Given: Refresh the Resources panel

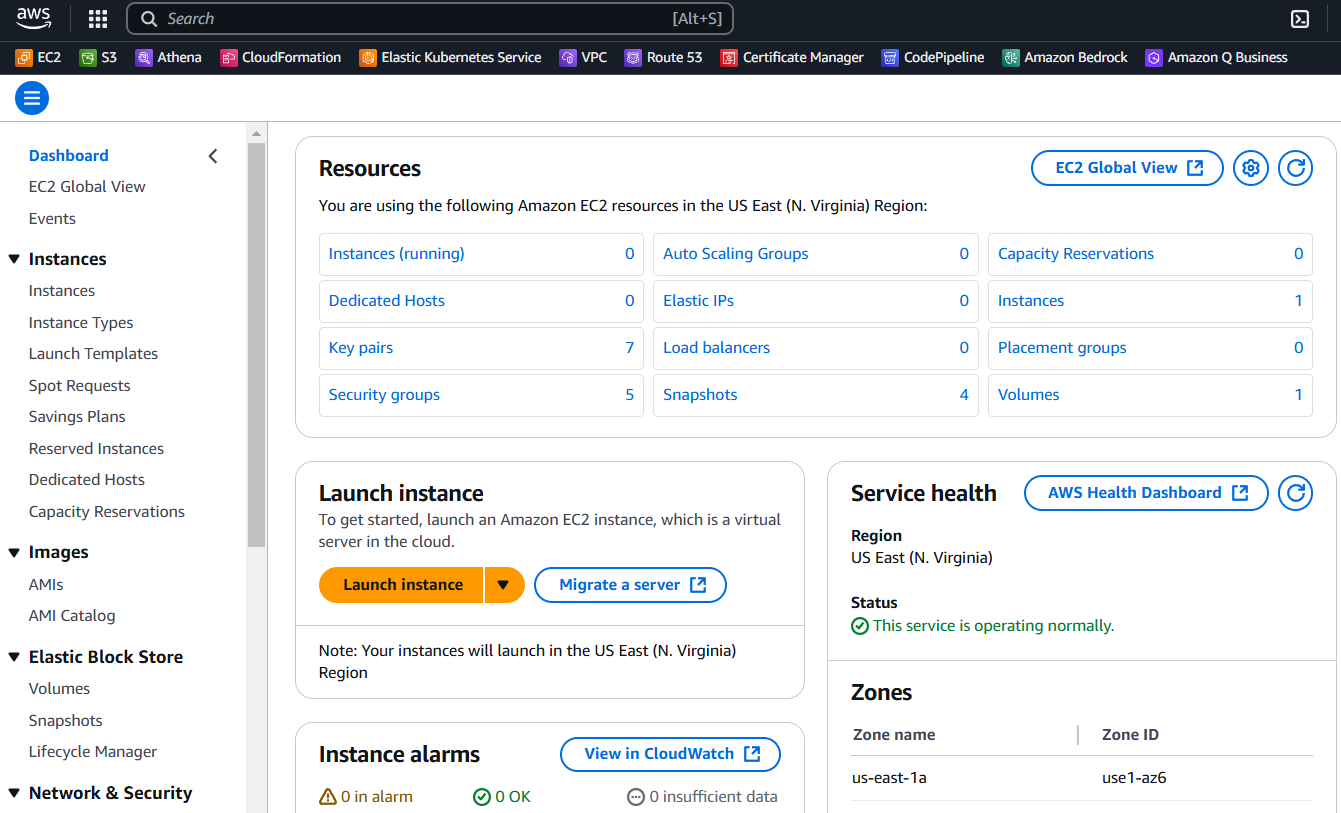Looking at the screenshot, I should click(x=1295, y=168).
